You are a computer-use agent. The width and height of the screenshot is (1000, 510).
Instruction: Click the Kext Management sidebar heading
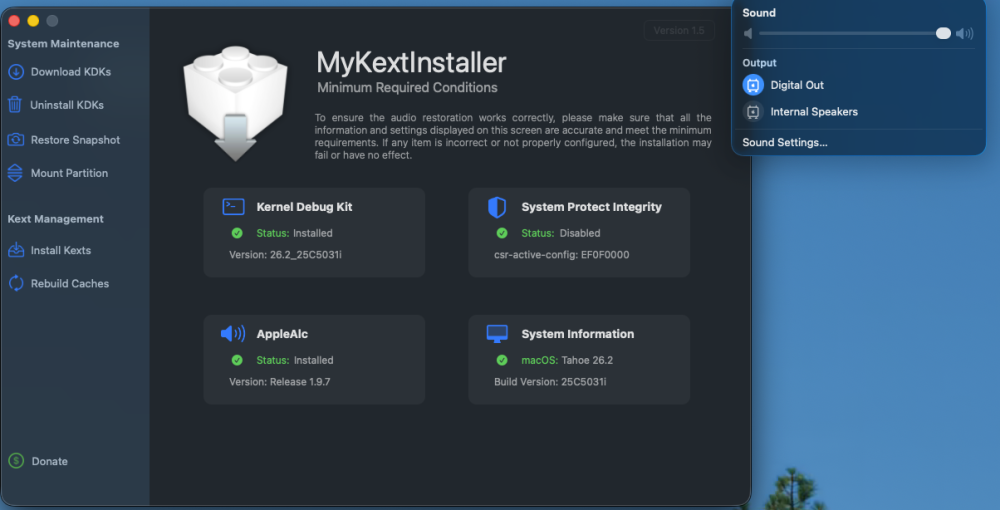click(55, 219)
